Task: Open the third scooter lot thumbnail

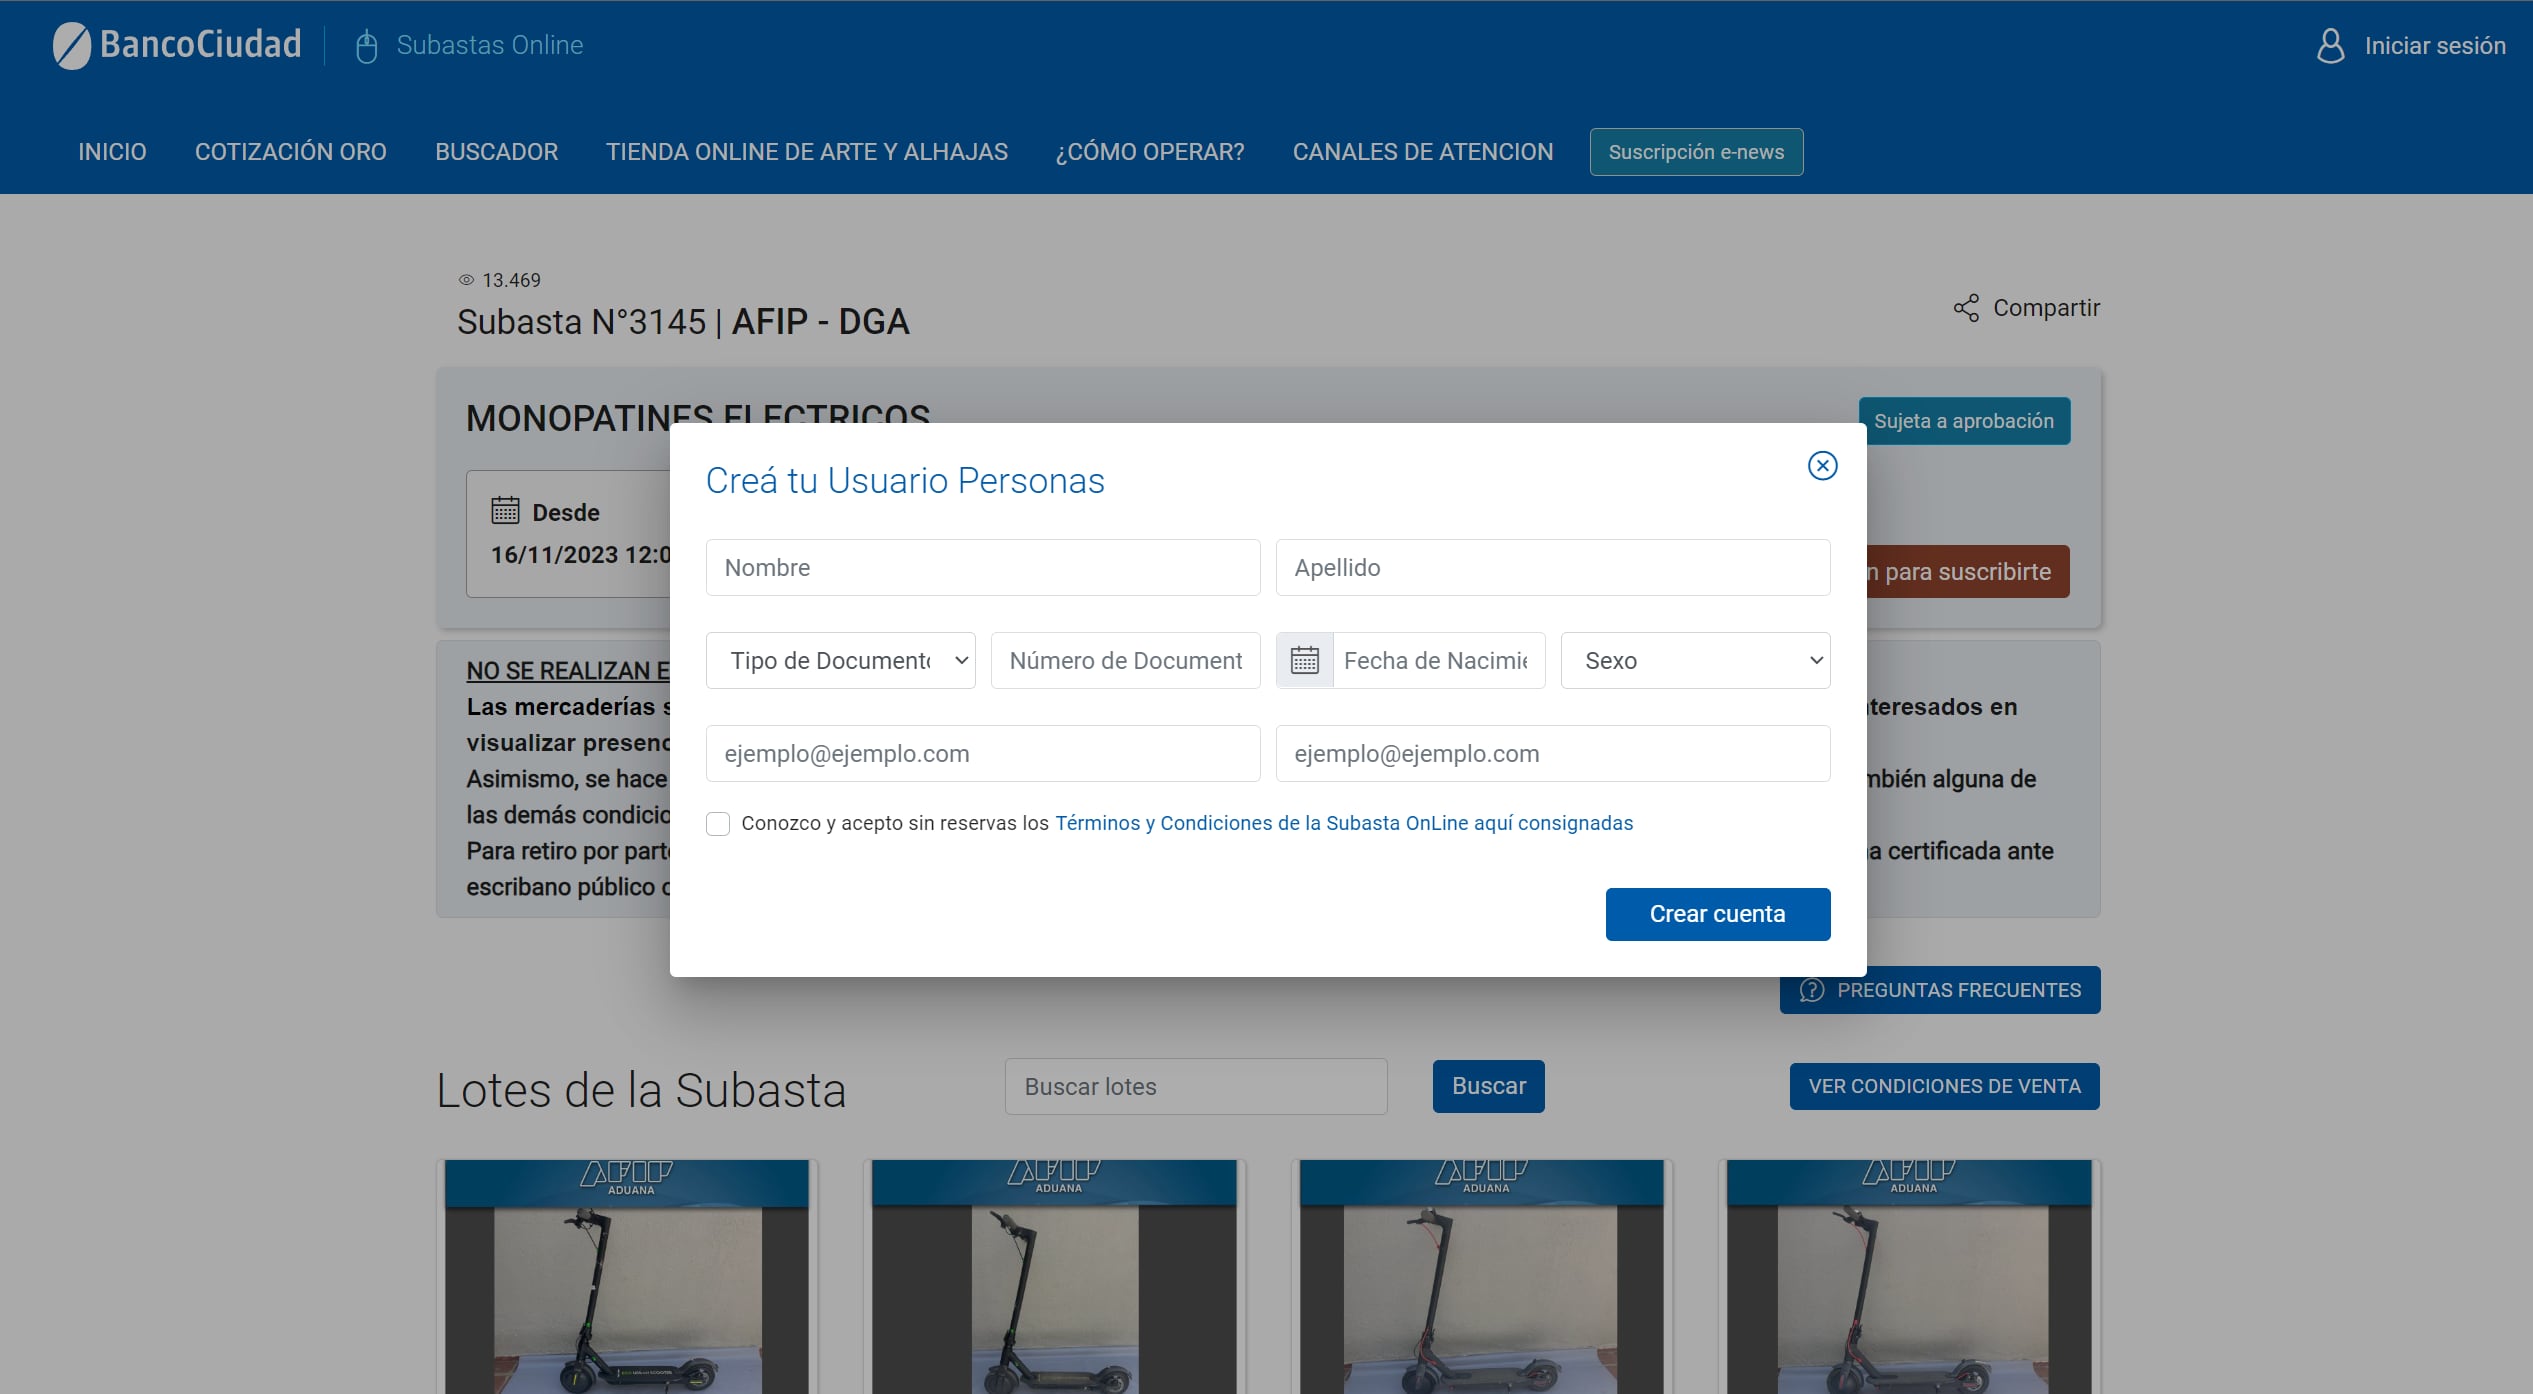Action: coord(1481,1277)
